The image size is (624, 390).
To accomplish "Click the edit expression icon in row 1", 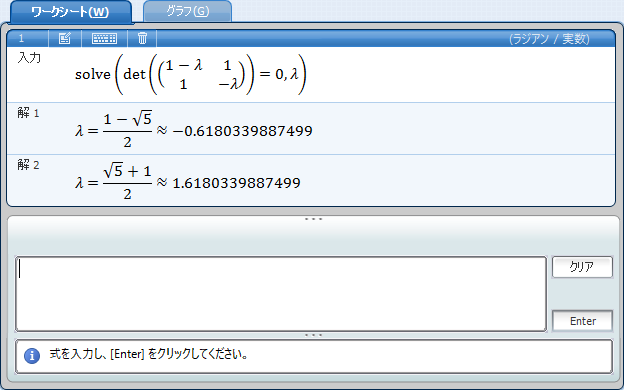I will (64, 39).
